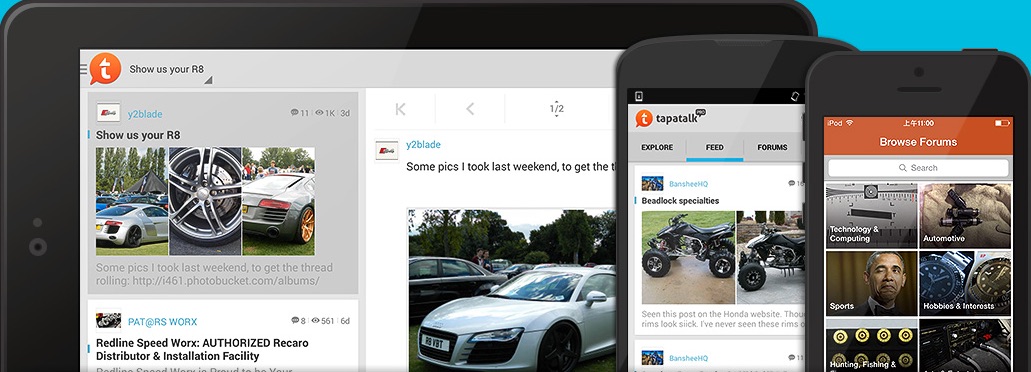Tap the Tapatalk logo on the Android phone
This screenshot has height=372, width=1031.
click(644, 118)
